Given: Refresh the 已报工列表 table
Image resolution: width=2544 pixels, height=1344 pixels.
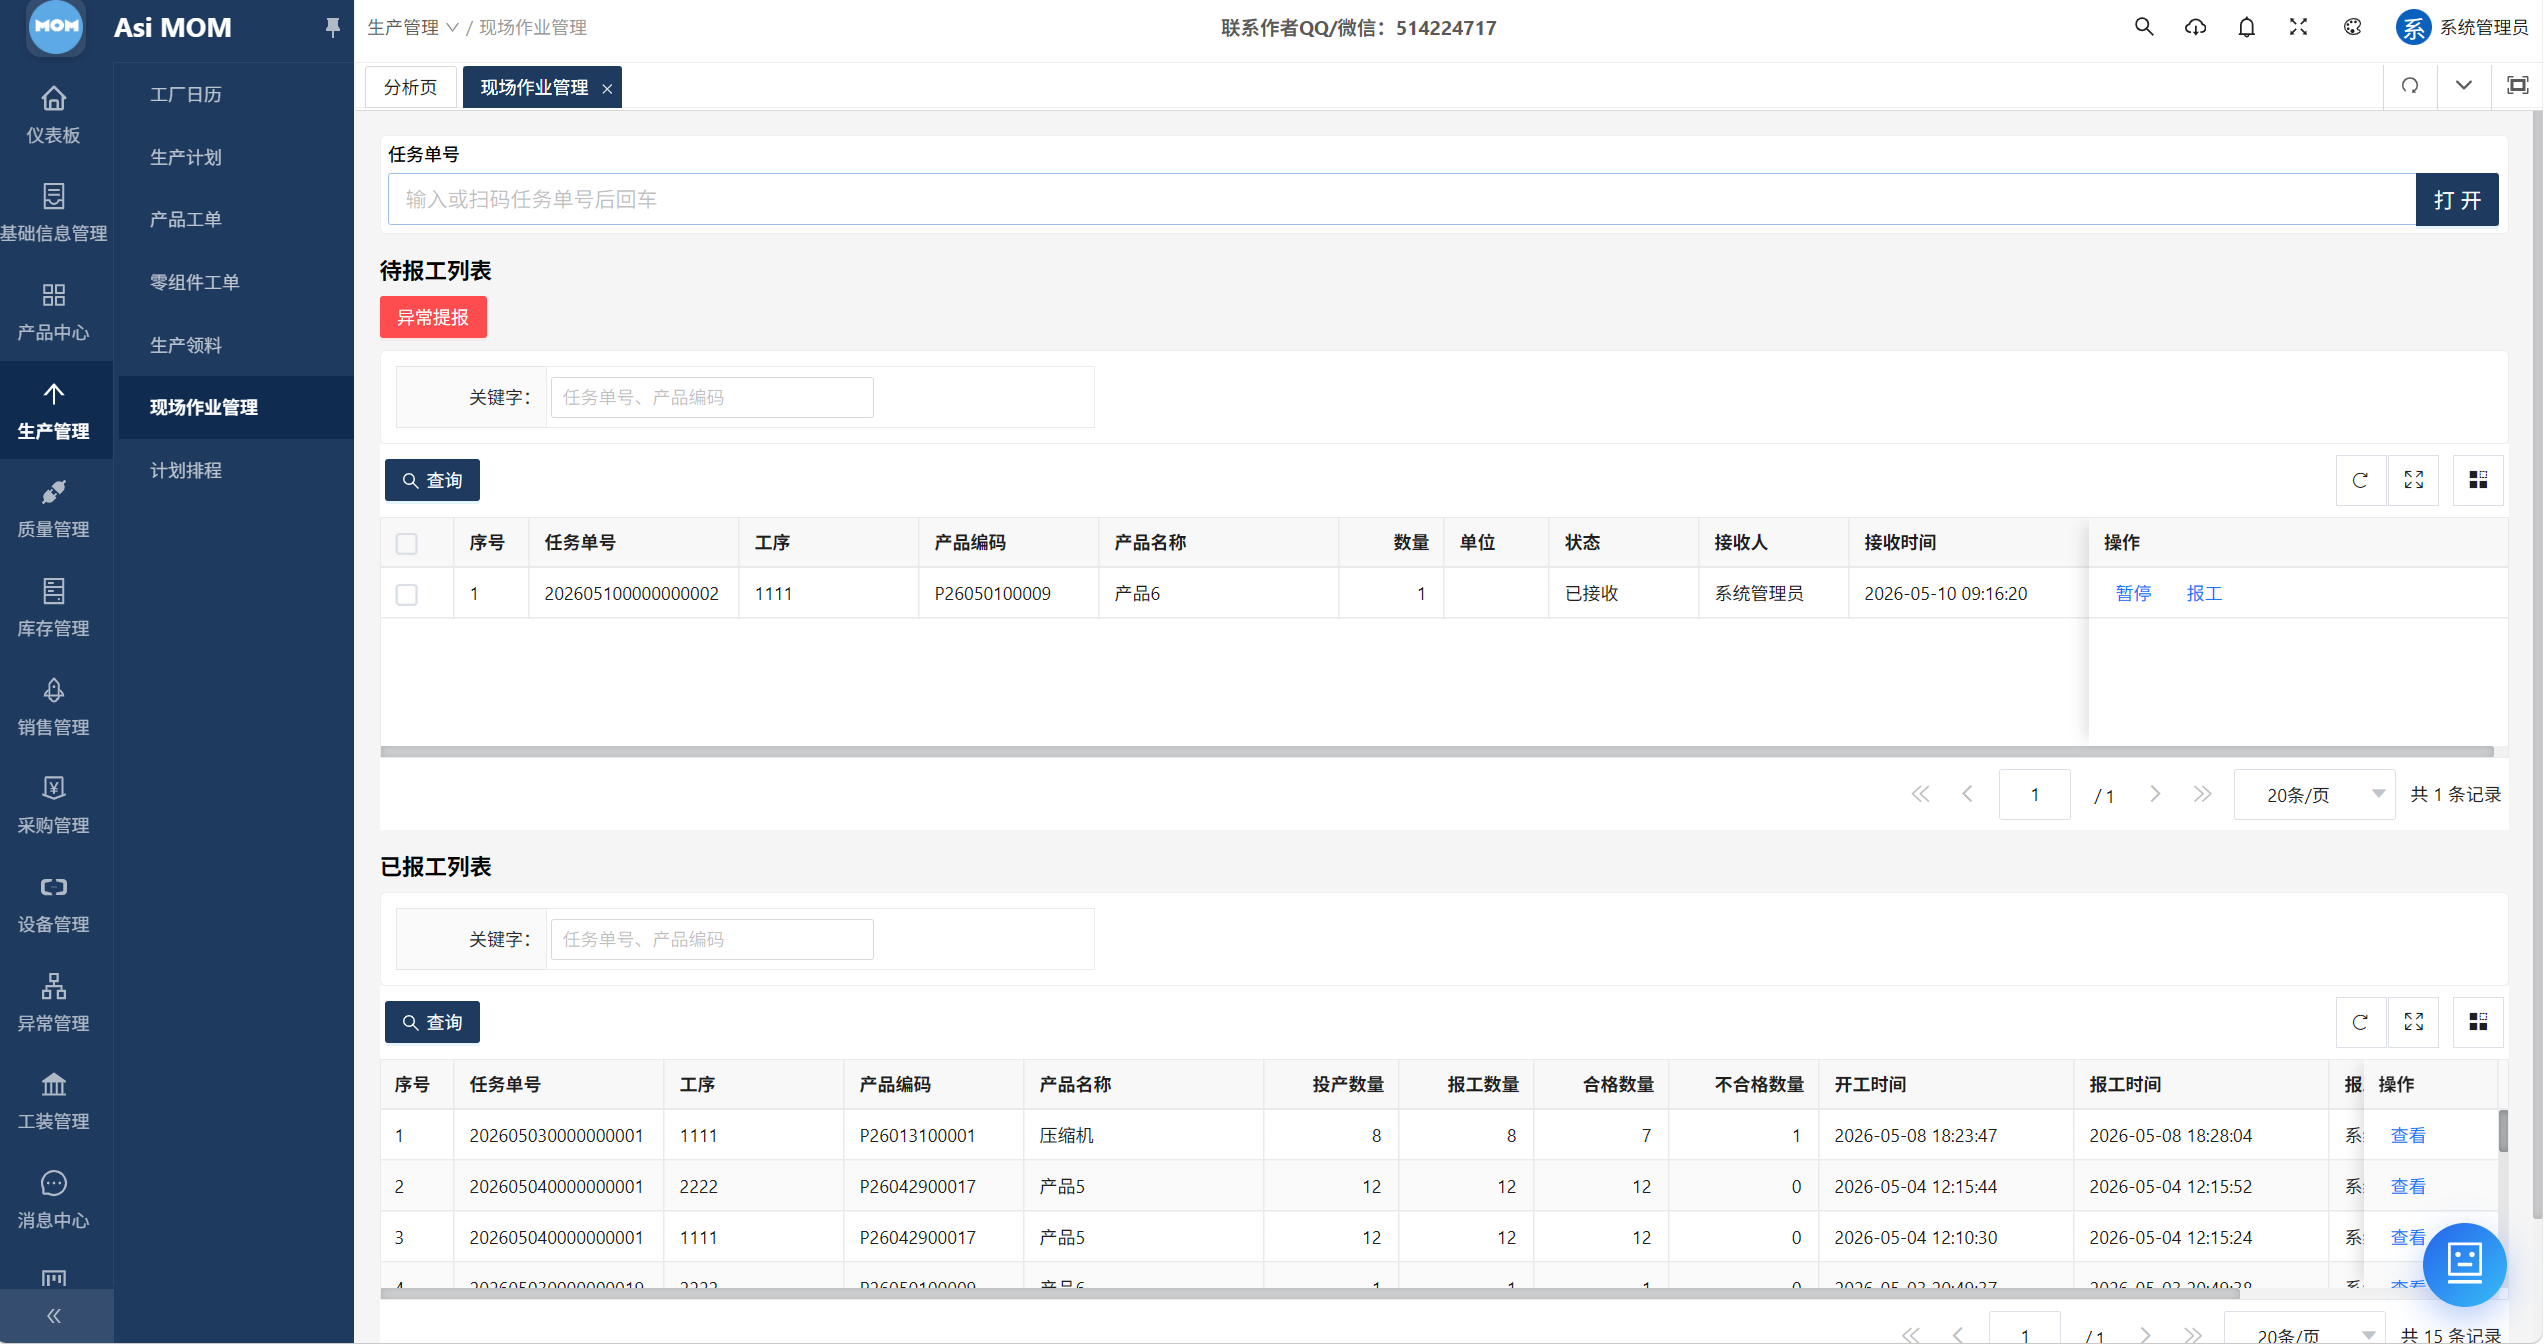Looking at the screenshot, I should (2360, 1022).
